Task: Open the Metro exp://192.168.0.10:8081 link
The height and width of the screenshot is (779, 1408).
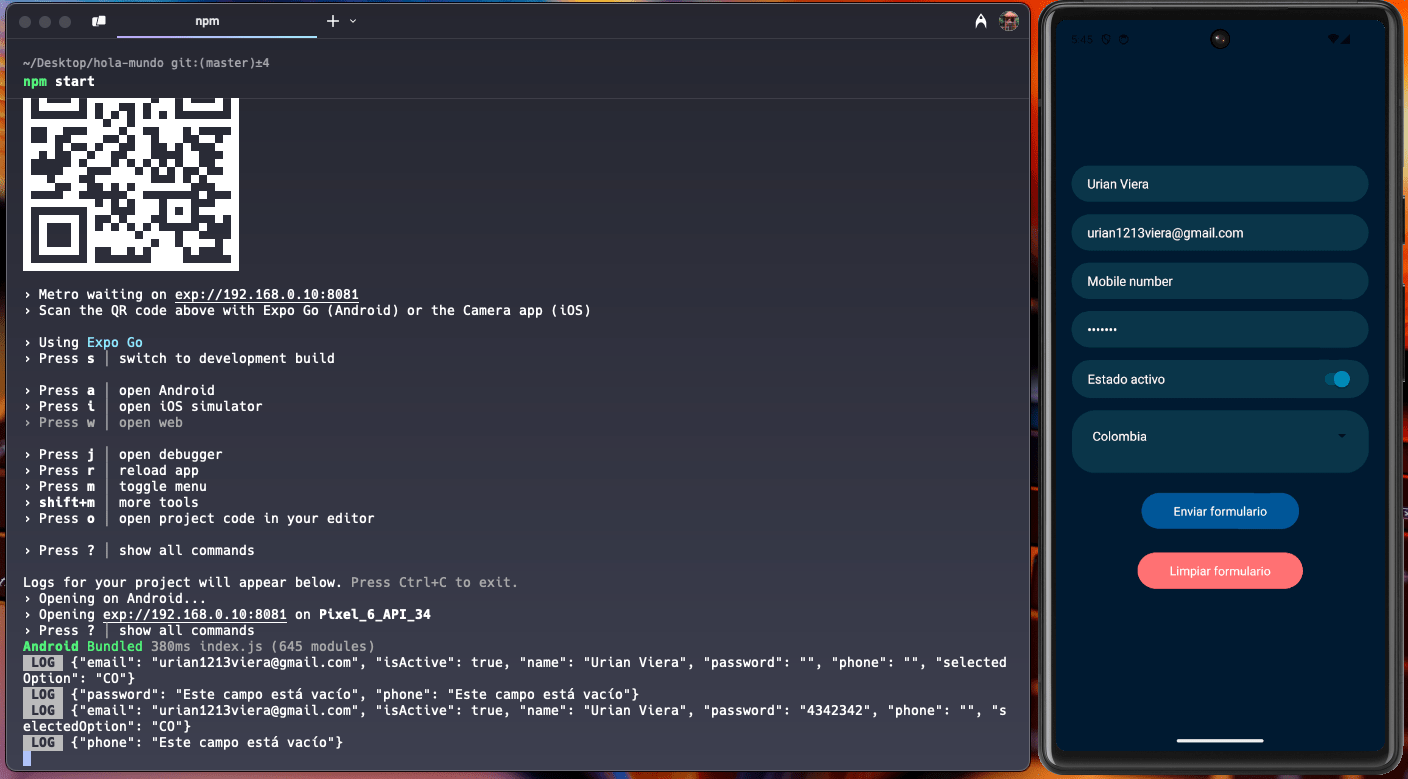Action: [x=267, y=295]
